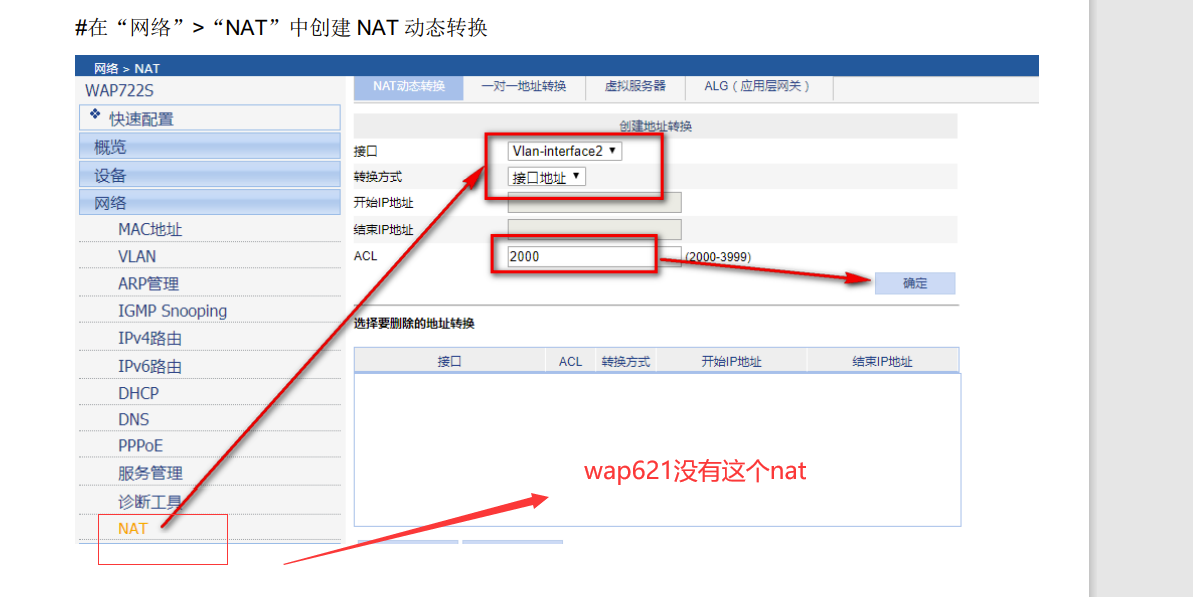Collapse the 网络 menu section
This screenshot has height=597, width=1193.
210,203
